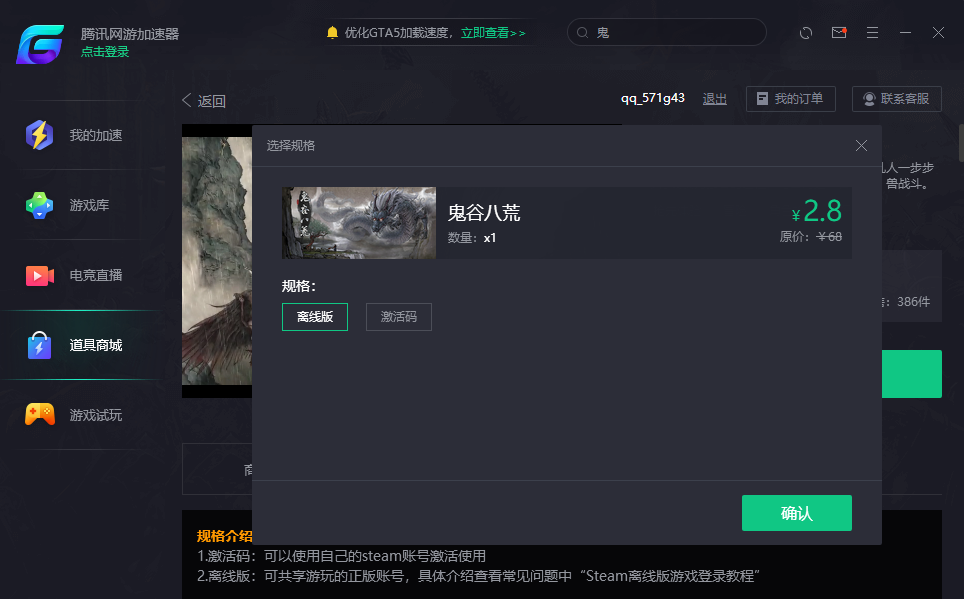Open 我的加速 lightning icon
Viewport: 964px width, 599px height.
point(39,135)
